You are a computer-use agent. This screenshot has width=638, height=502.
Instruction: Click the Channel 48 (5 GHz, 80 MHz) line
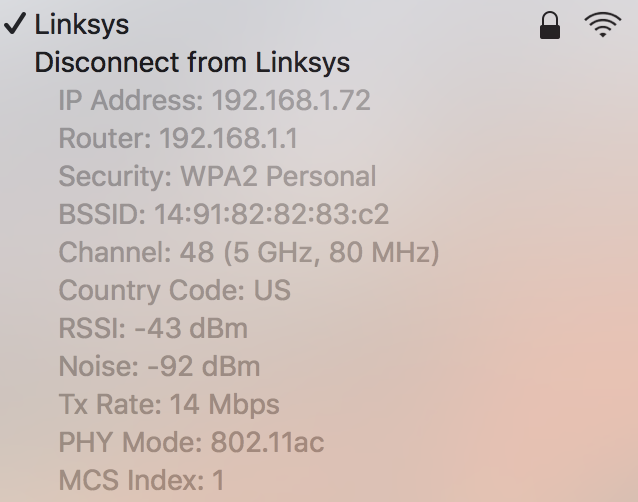[x=249, y=252]
